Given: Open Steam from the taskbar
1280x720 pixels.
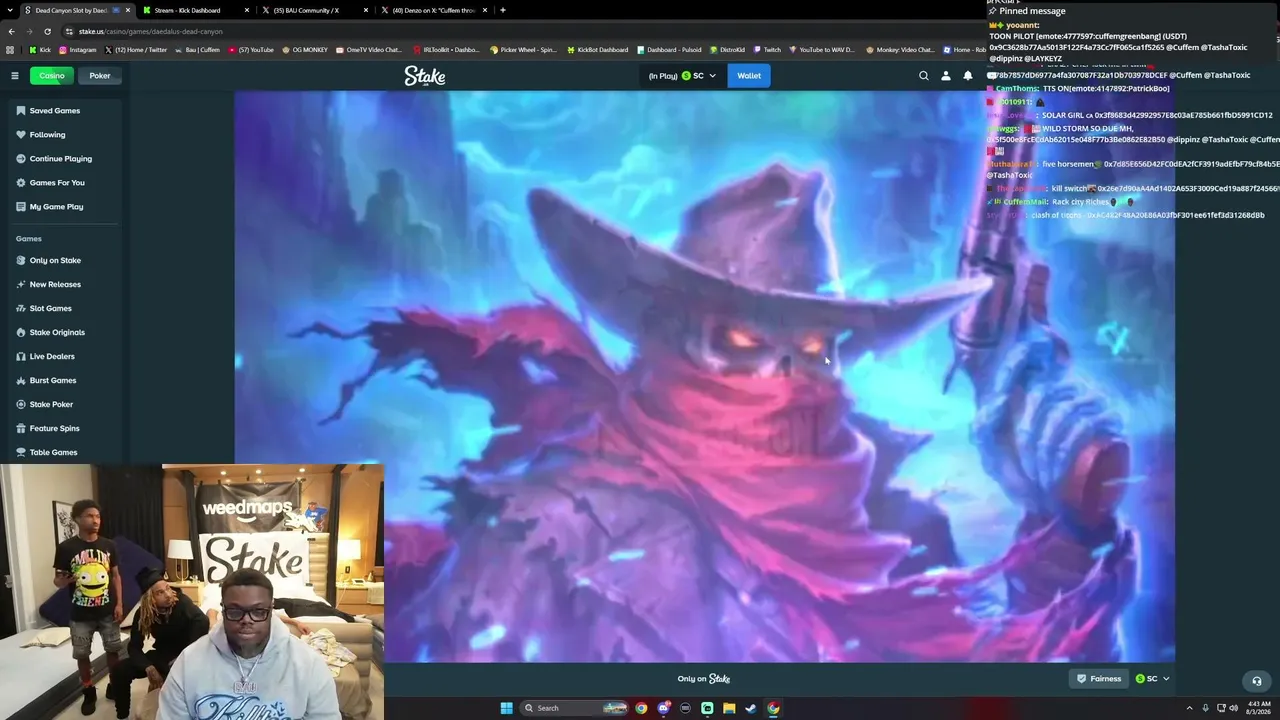Looking at the screenshot, I should click(751, 709).
